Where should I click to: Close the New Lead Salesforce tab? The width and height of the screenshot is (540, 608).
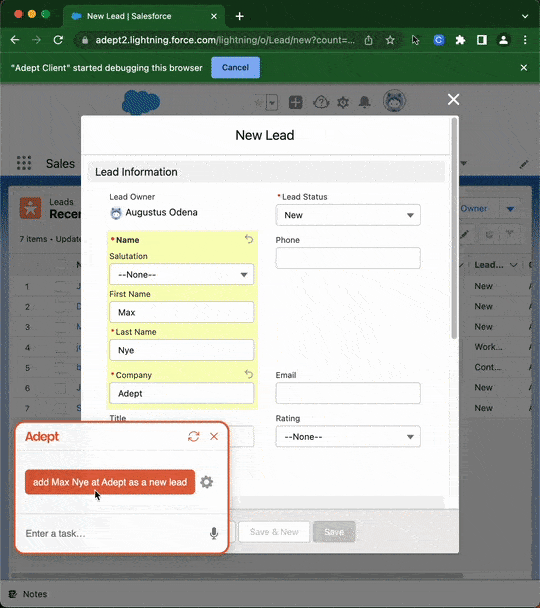click(x=214, y=16)
